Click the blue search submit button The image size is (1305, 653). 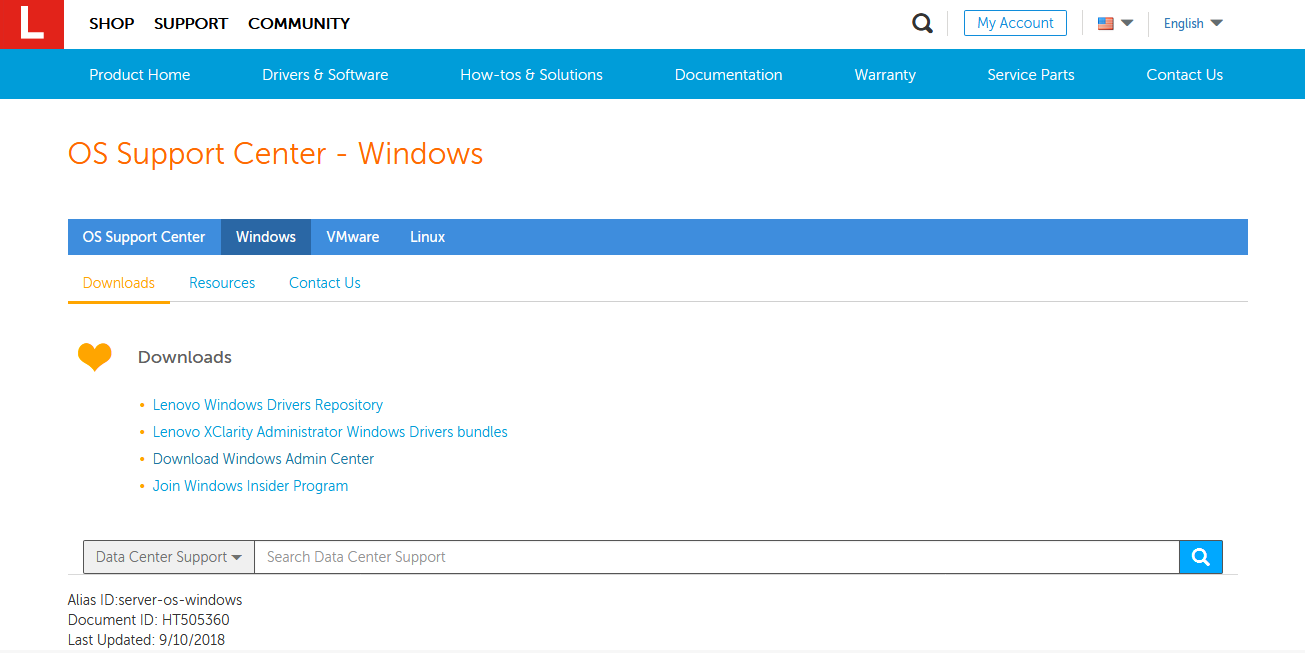1200,557
